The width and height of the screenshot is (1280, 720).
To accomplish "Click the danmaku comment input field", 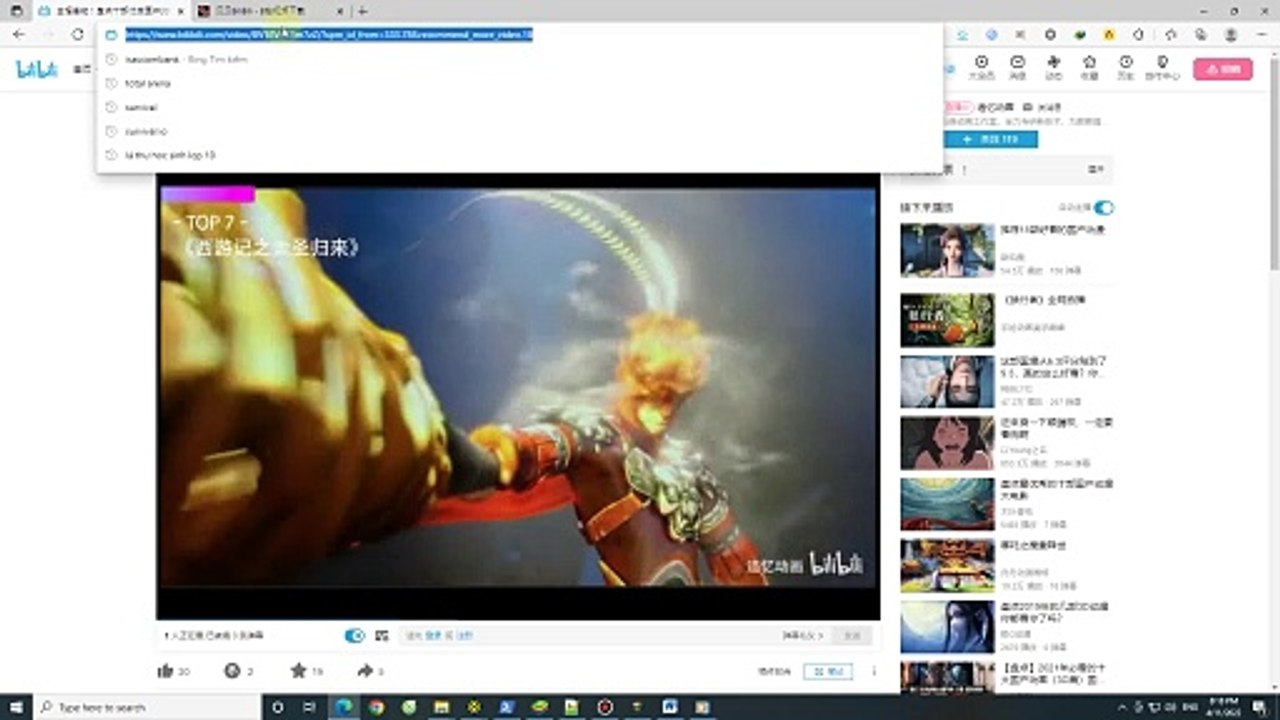I will pos(590,635).
